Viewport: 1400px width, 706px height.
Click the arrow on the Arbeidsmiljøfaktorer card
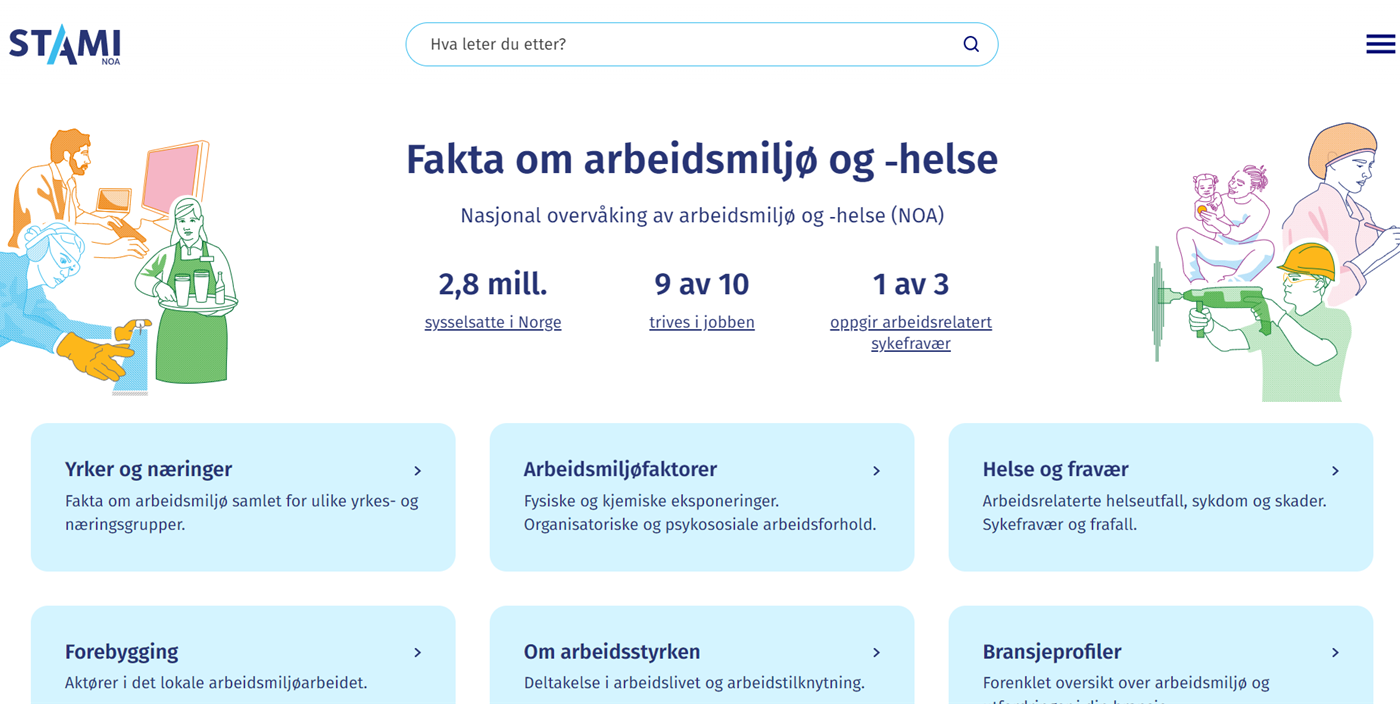point(876,471)
